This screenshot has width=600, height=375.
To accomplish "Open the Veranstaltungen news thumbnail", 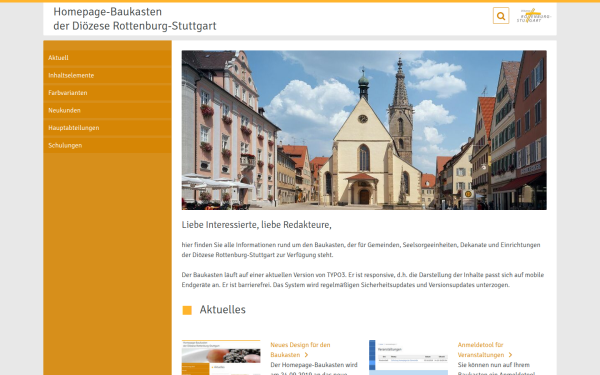I will pos(408,357).
